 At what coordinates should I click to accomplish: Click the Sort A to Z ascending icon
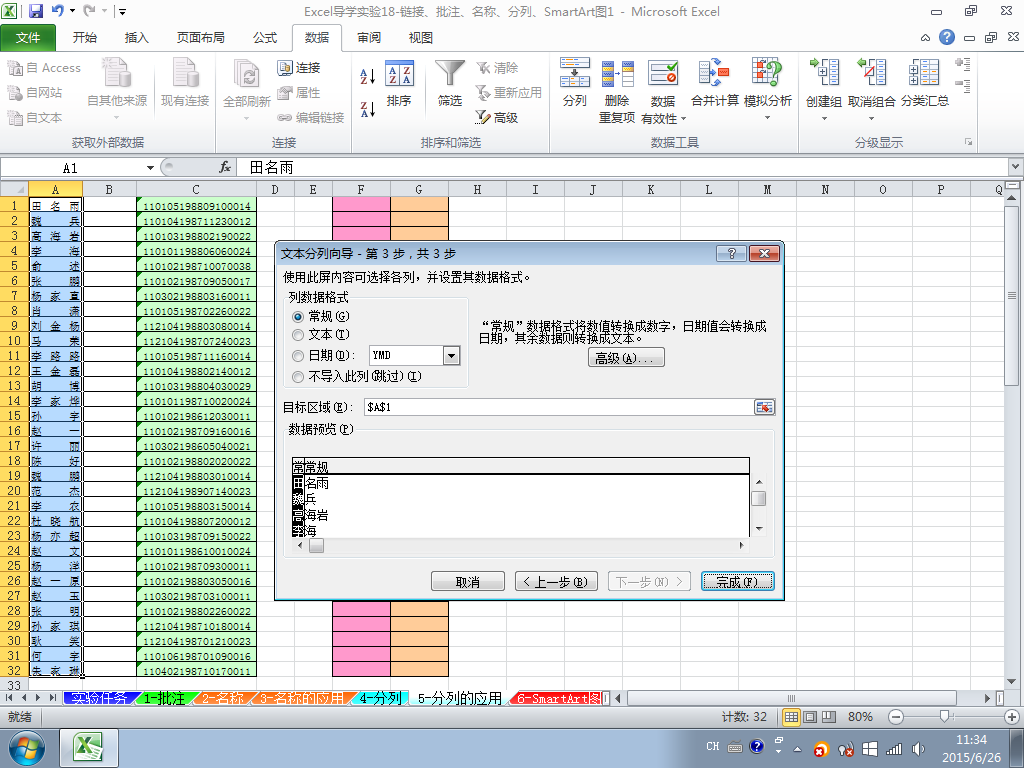368,76
